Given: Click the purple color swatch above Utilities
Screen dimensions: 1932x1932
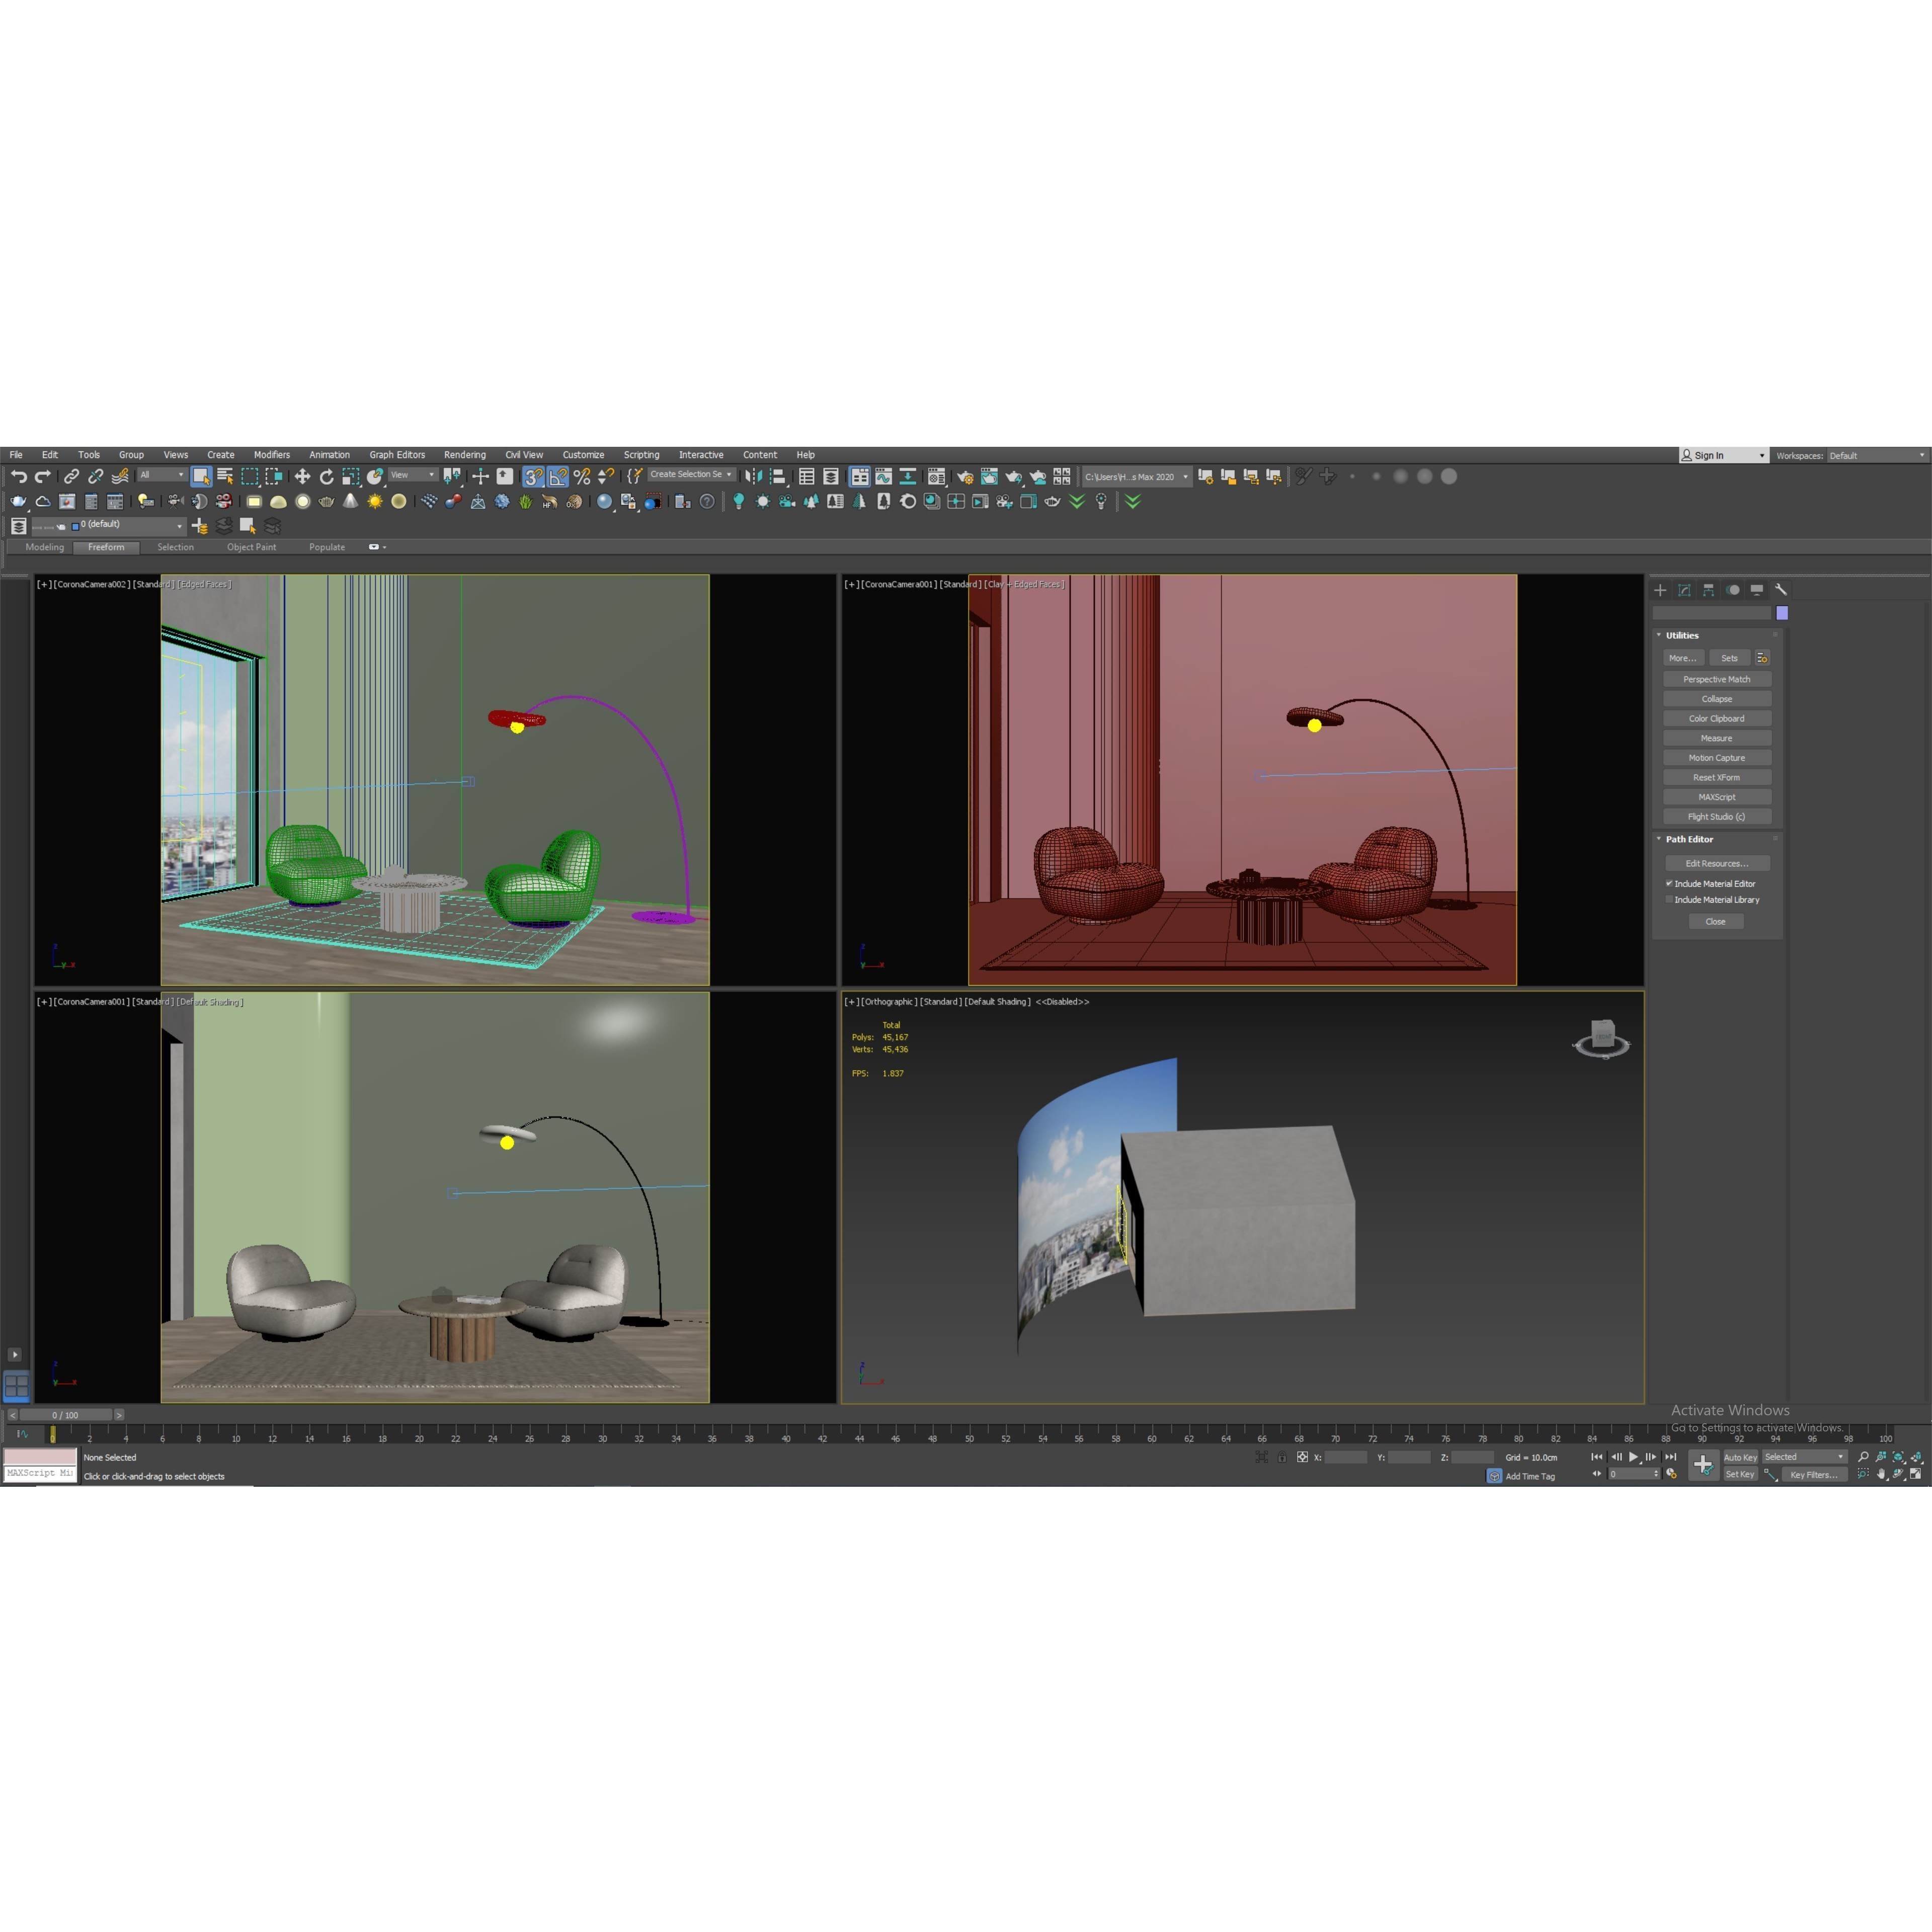Looking at the screenshot, I should point(1782,613).
